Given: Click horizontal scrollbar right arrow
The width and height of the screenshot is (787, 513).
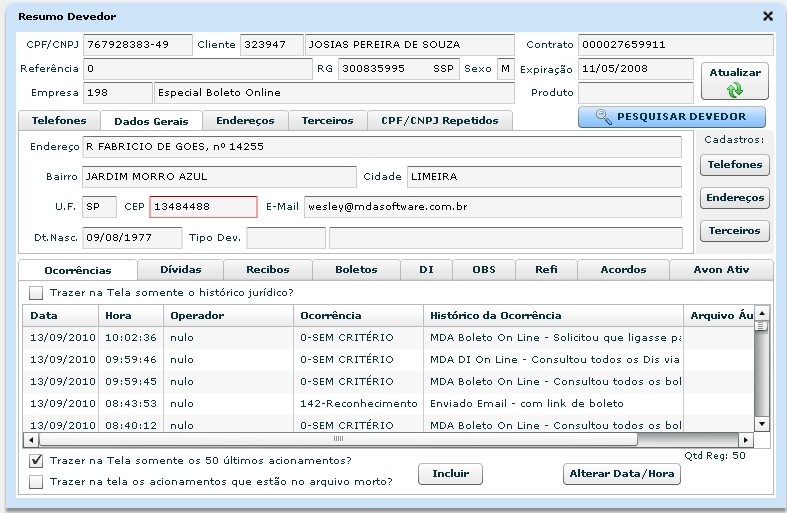Looking at the screenshot, I should point(746,440).
